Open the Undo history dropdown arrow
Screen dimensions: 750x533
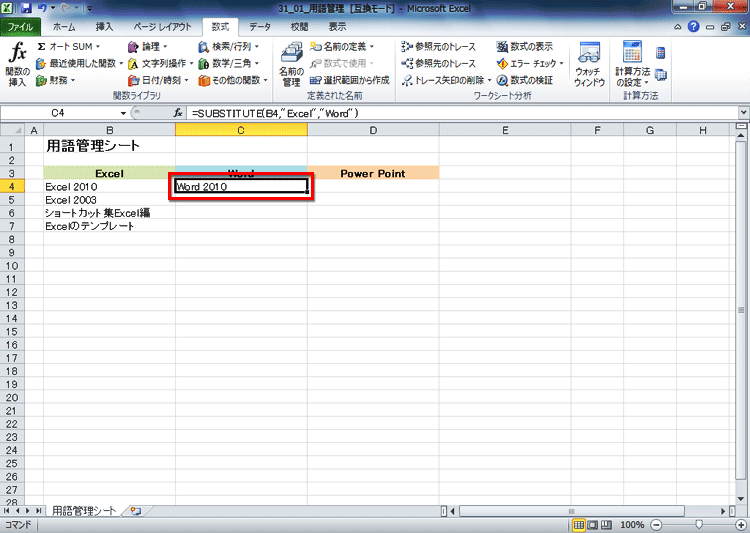[x=52, y=8]
